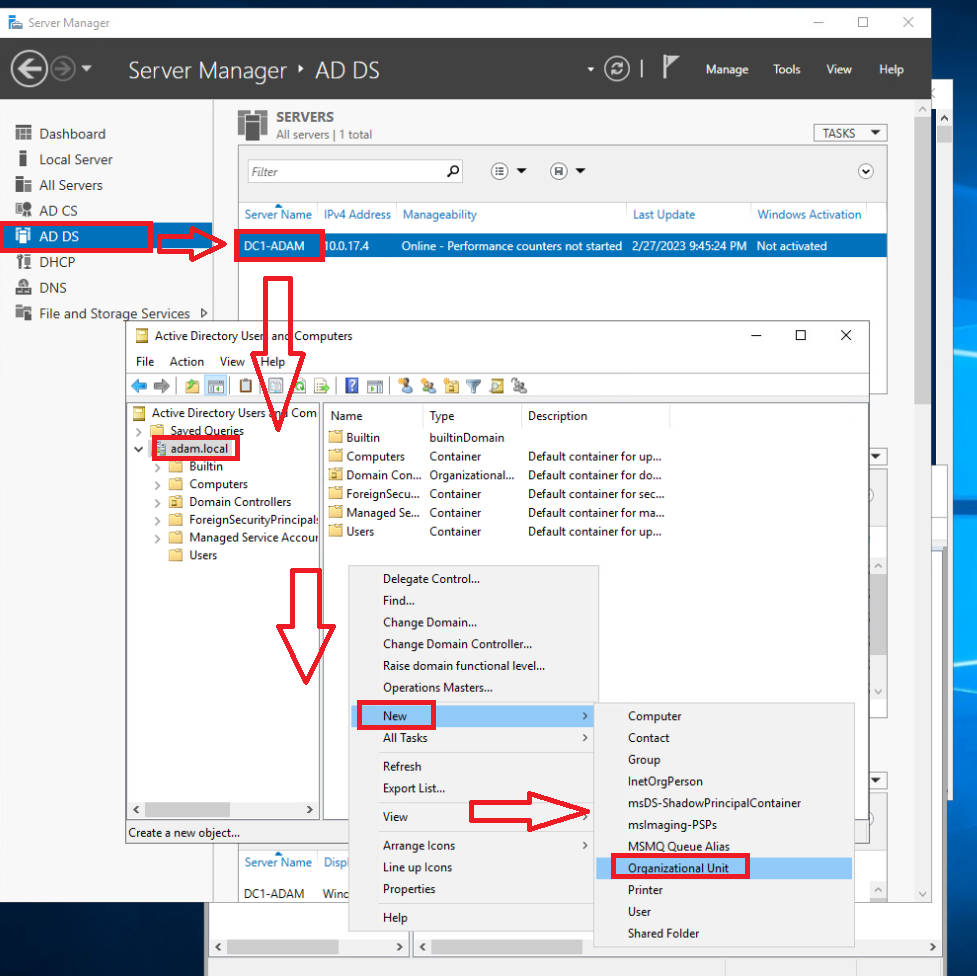977x976 pixels.
Task: Click Delegate Control in context menu
Action: pos(431,578)
